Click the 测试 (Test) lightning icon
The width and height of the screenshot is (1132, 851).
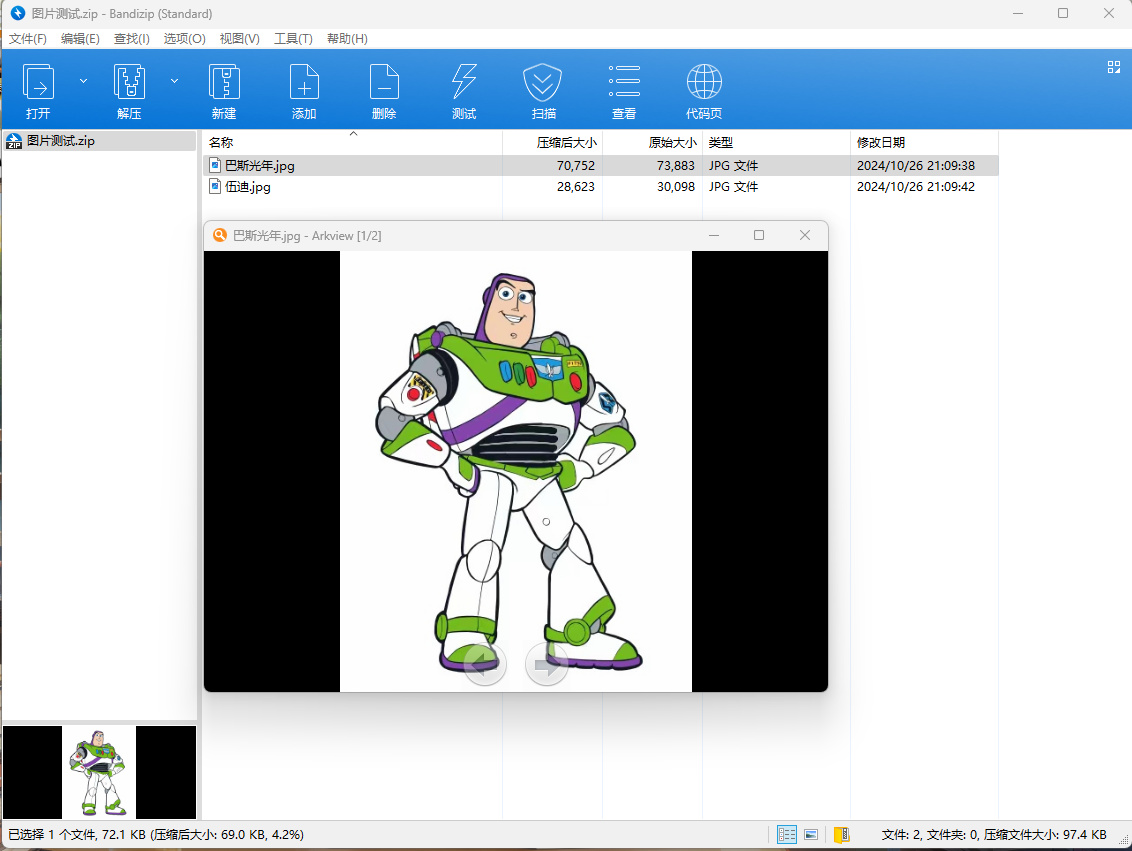(x=463, y=82)
